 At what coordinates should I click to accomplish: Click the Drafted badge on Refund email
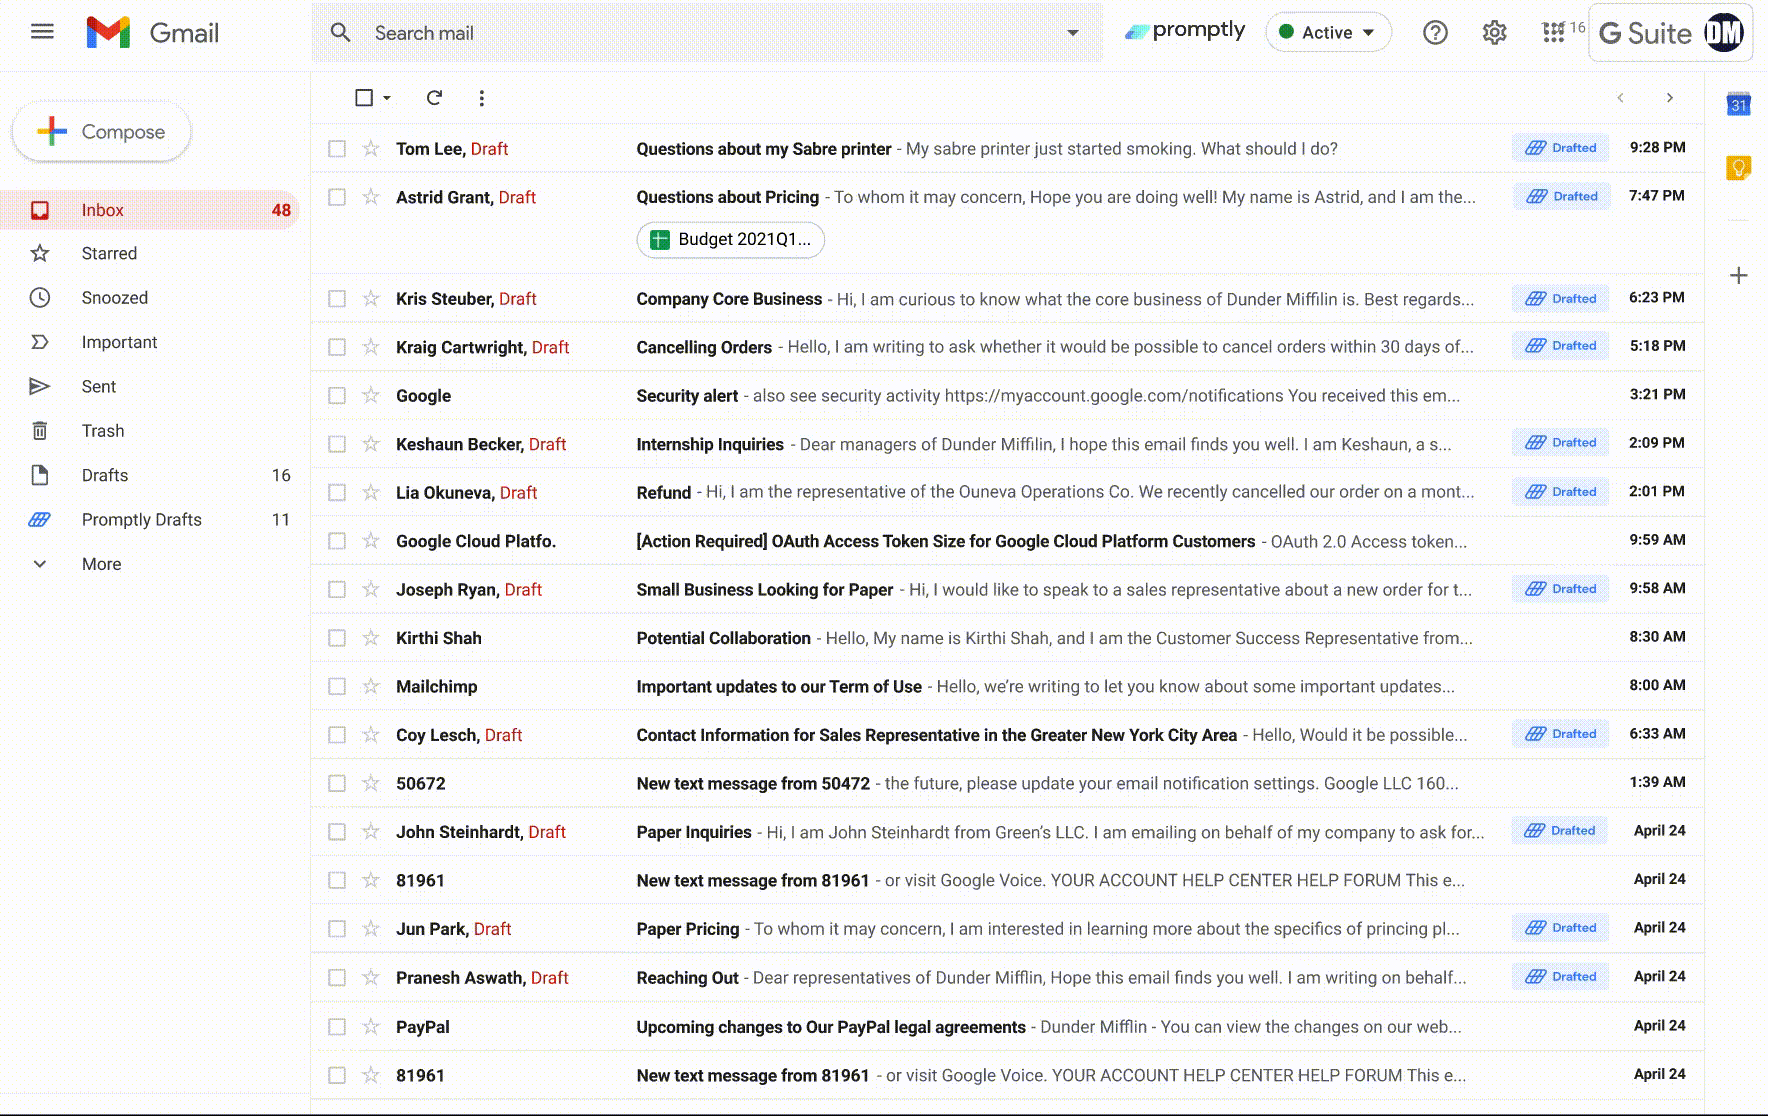(1561, 492)
